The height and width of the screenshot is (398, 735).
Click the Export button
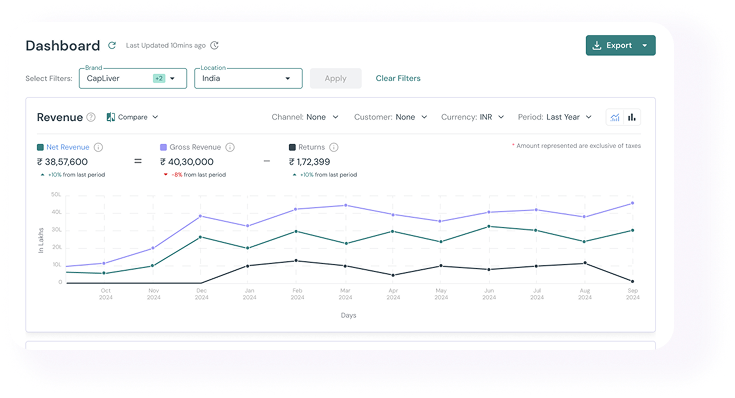pos(620,45)
